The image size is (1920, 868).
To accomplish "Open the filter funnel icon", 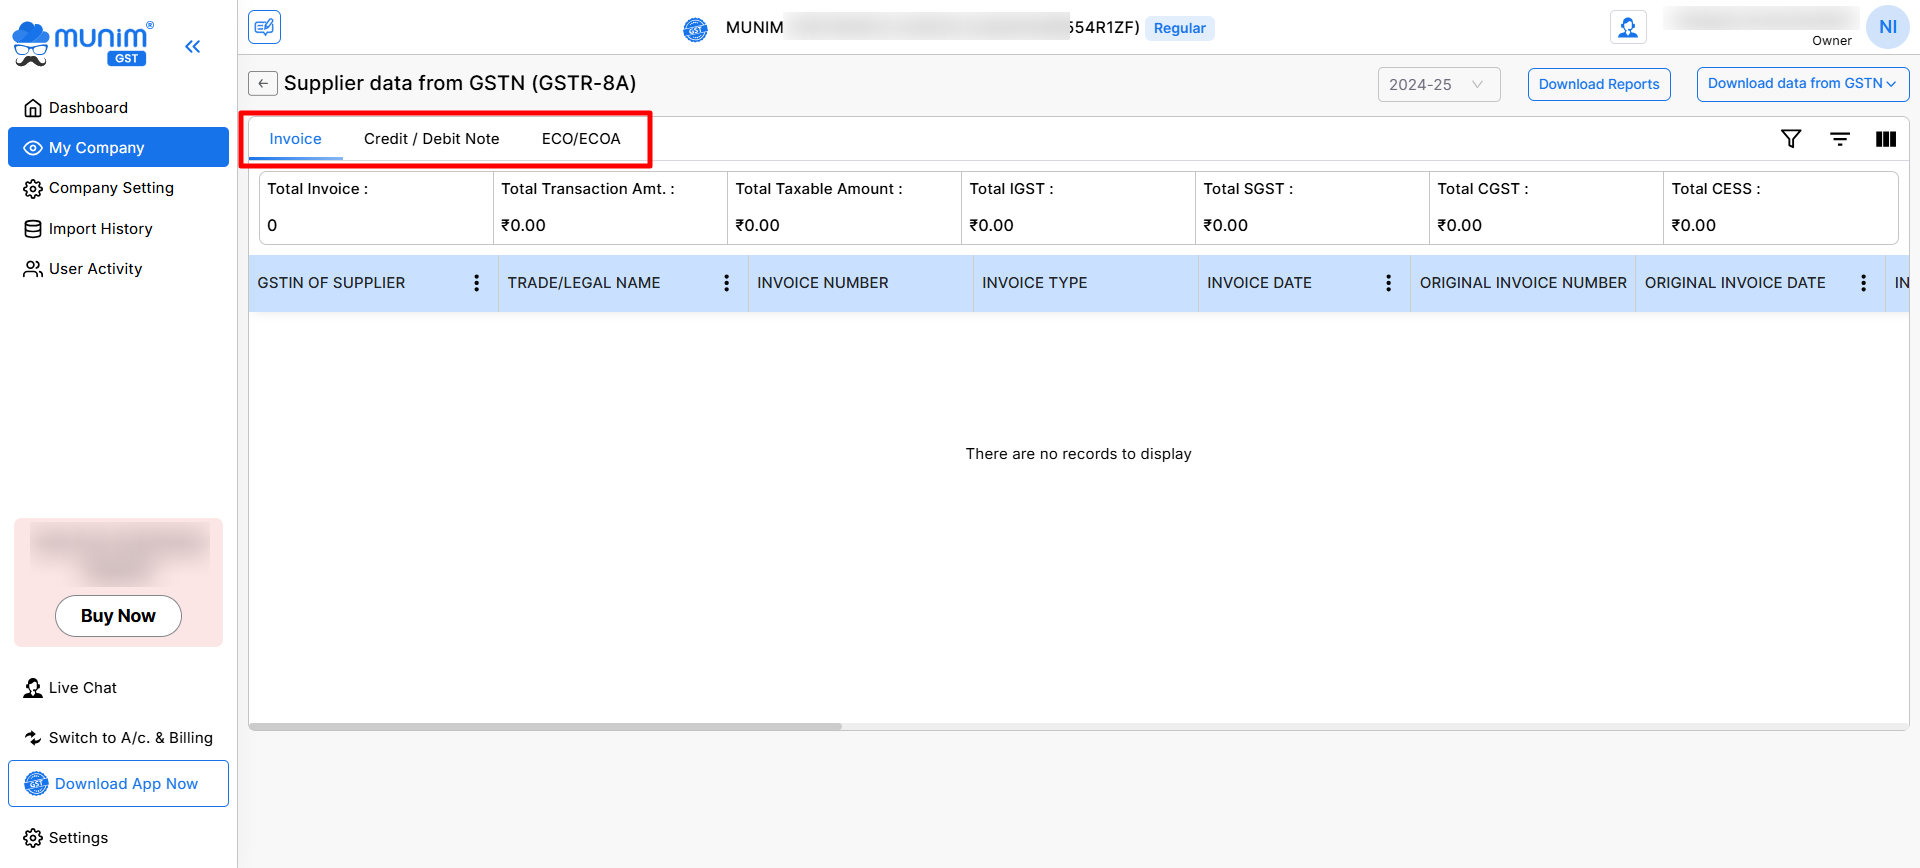I will pos(1791,139).
